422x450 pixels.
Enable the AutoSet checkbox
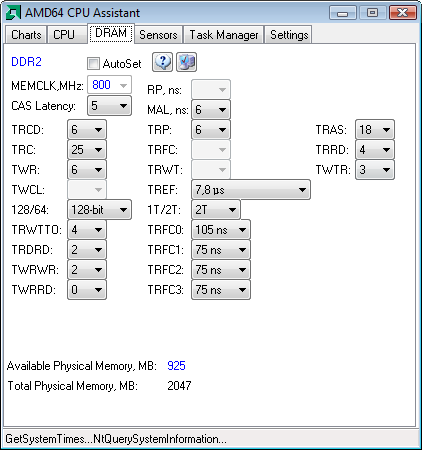click(x=93, y=63)
